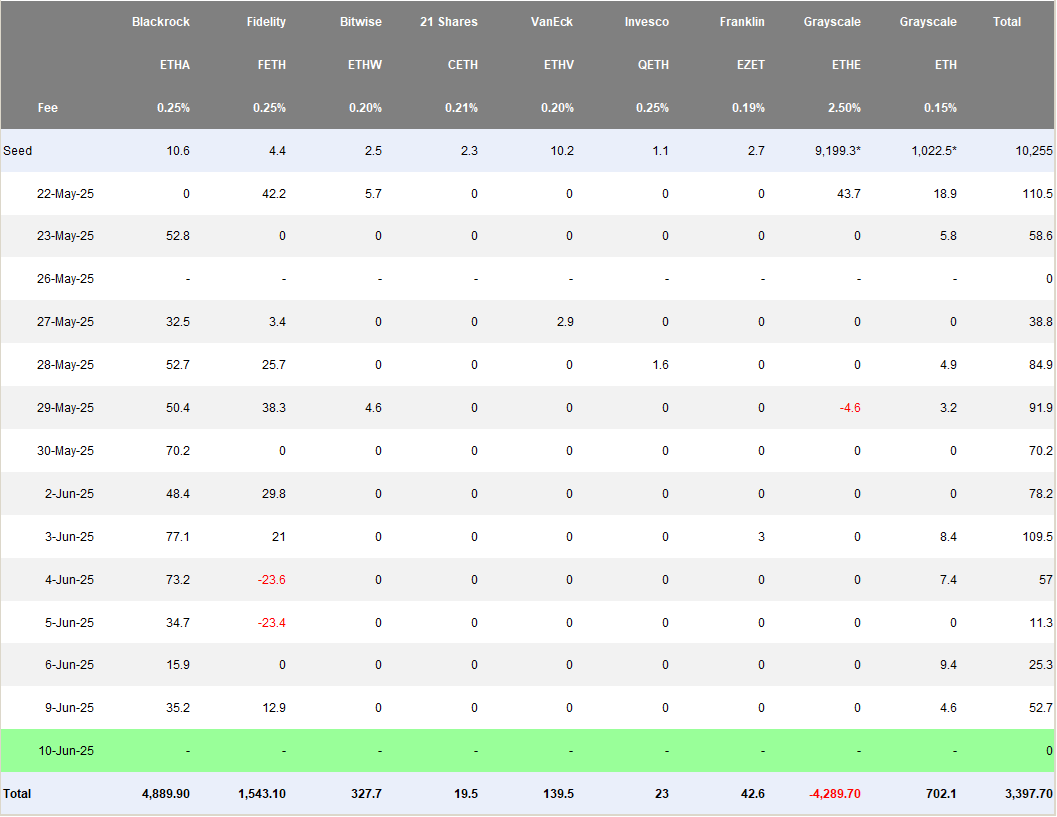1057x817 pixels.
Task: Click the 23-May-25 date cell
Action: (65, 236)
